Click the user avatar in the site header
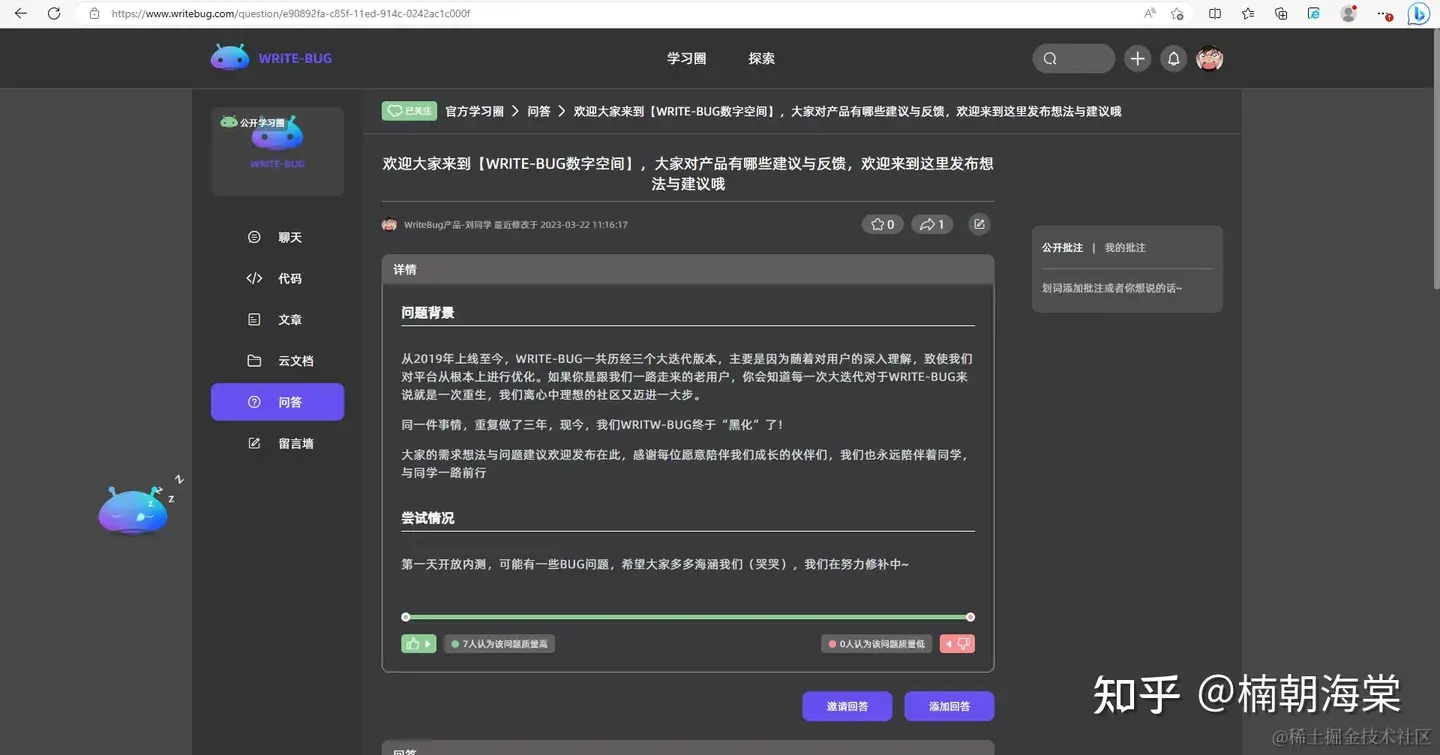1440x755 pixels. (x=1210, y=58)
